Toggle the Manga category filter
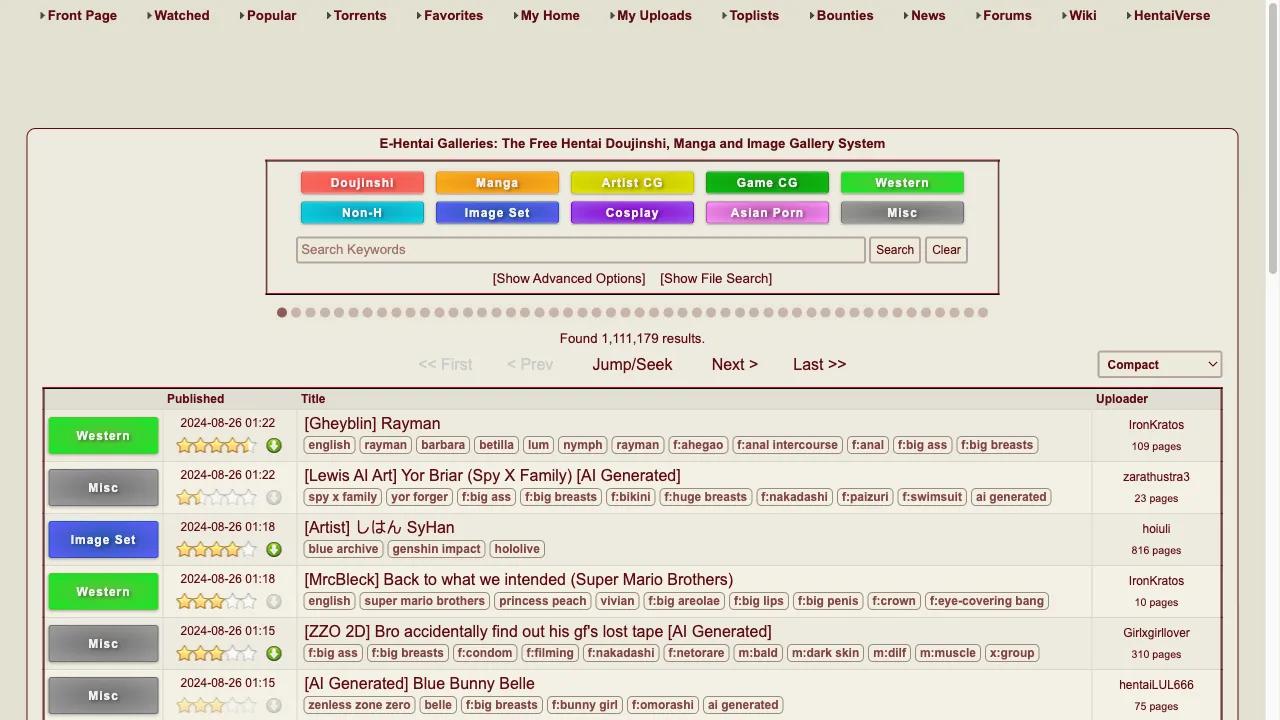The image size is (1280, 720). point(497,183)
